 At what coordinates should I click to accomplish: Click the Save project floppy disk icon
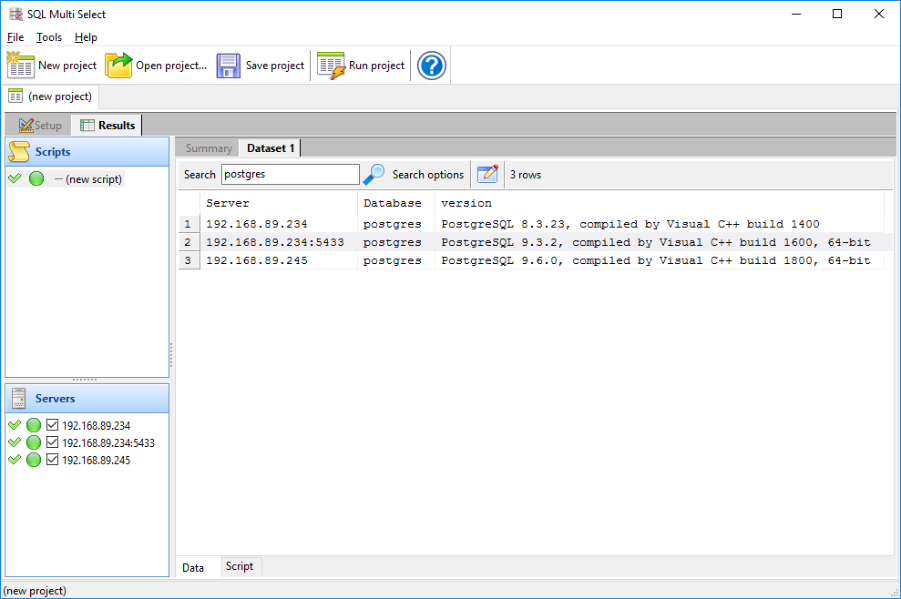(x=229, y=66)
